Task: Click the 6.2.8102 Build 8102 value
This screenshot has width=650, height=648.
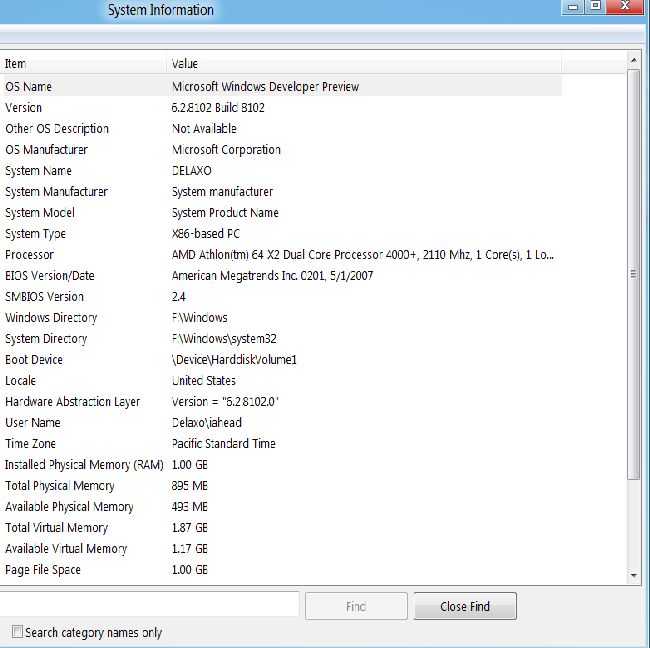Action: coord(218,107)
